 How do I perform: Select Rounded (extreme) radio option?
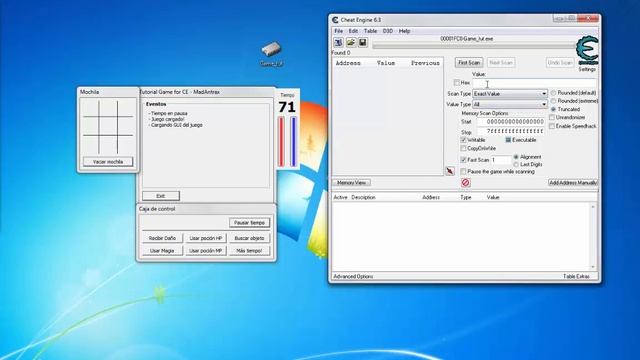[553, 101]
